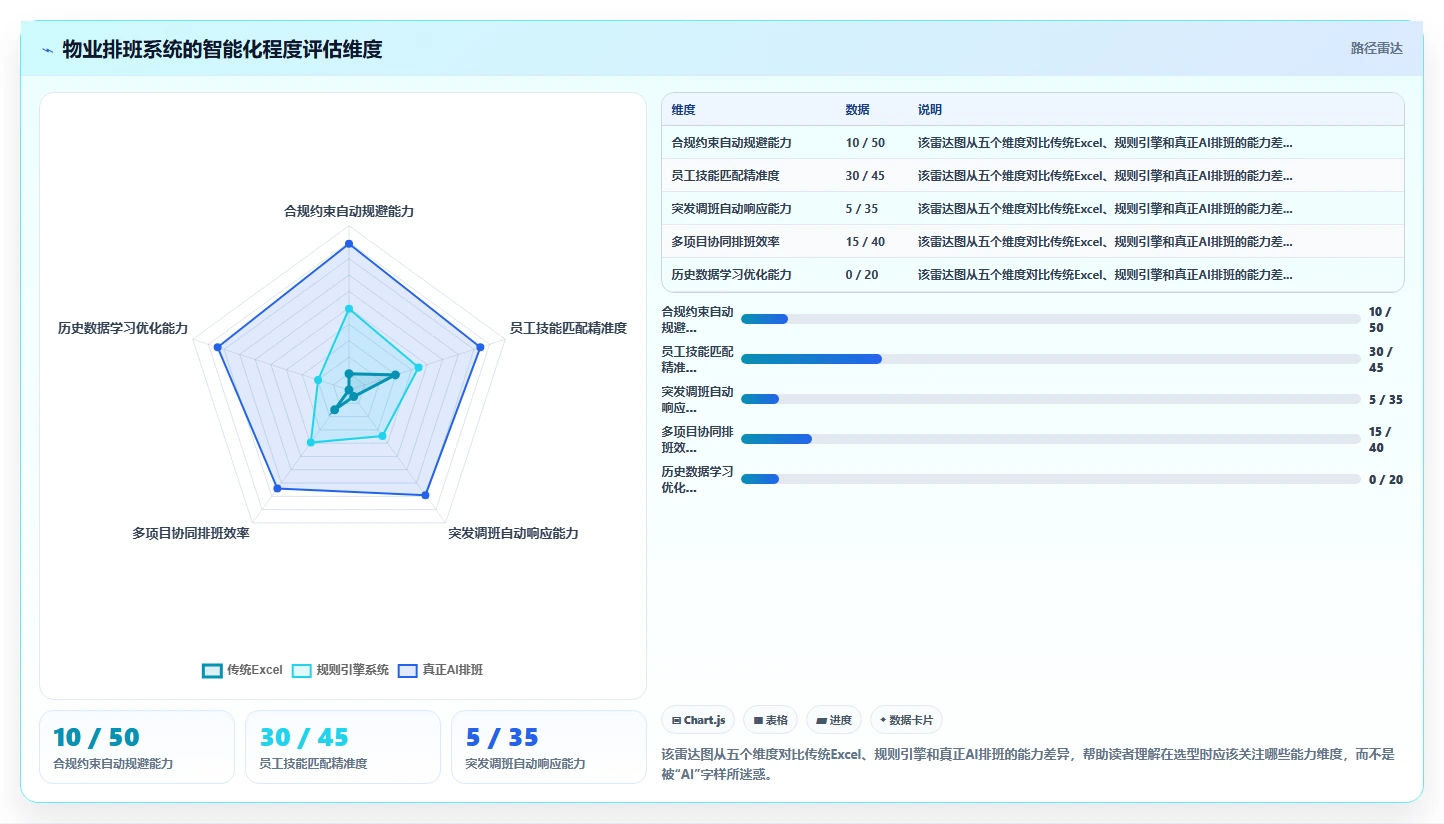
Task: Toggle the 真正AI排班 legend item
Action: [x=440, y=670]
